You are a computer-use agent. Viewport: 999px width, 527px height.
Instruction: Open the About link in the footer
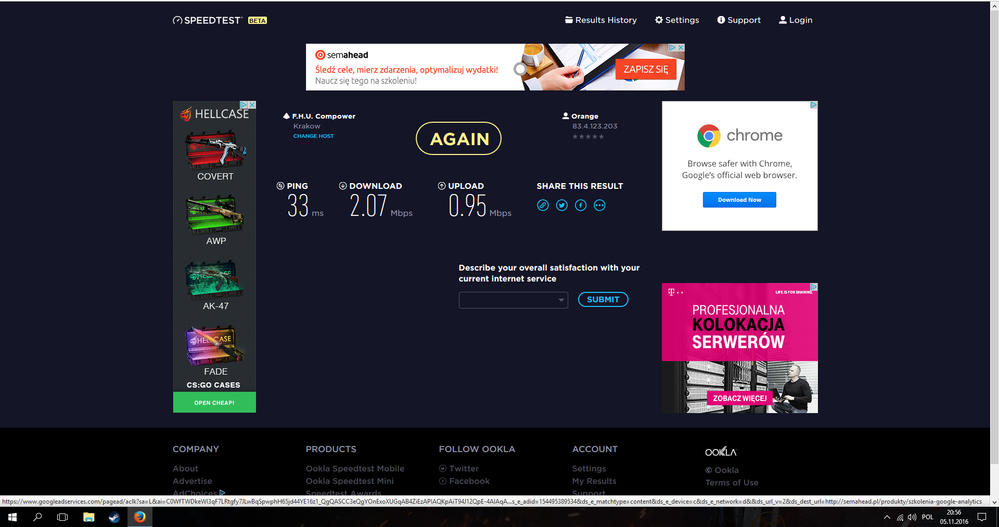(185, 468)
